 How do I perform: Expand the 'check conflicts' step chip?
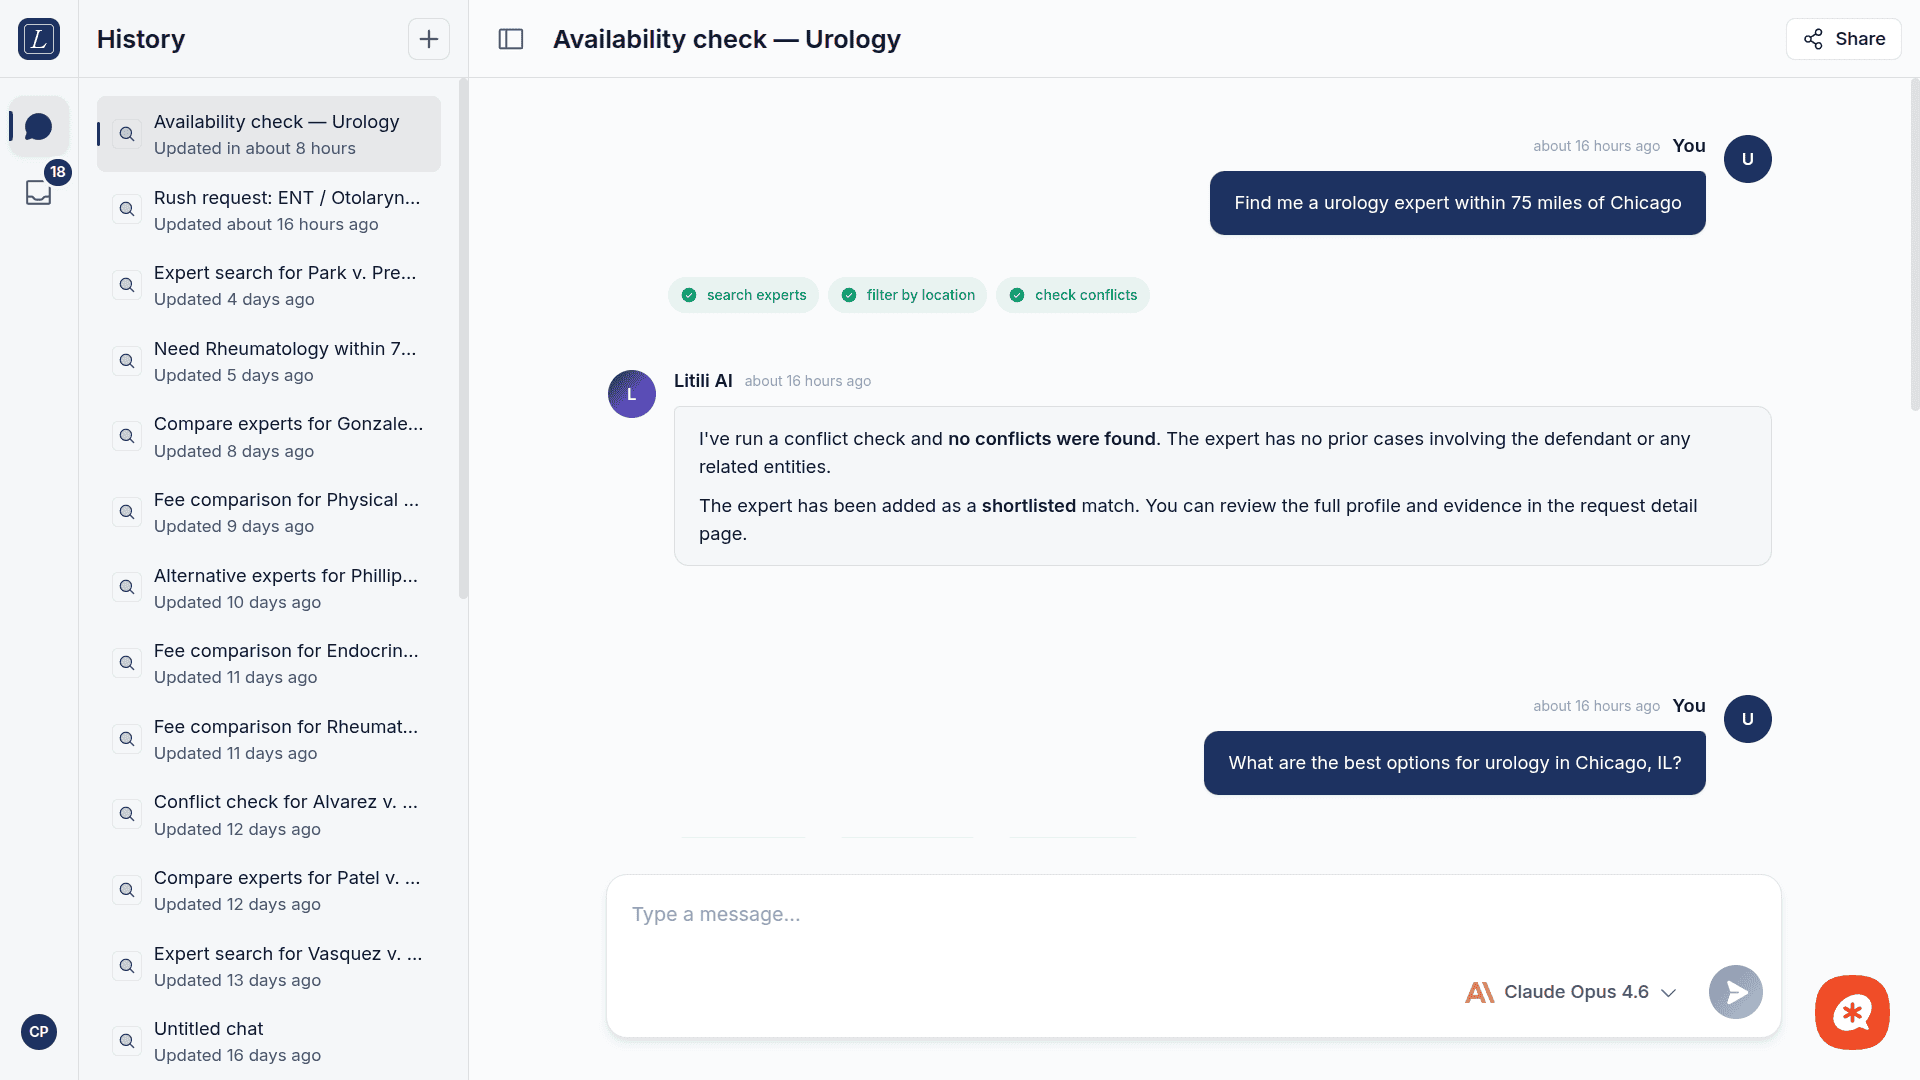coord(1072,295)
